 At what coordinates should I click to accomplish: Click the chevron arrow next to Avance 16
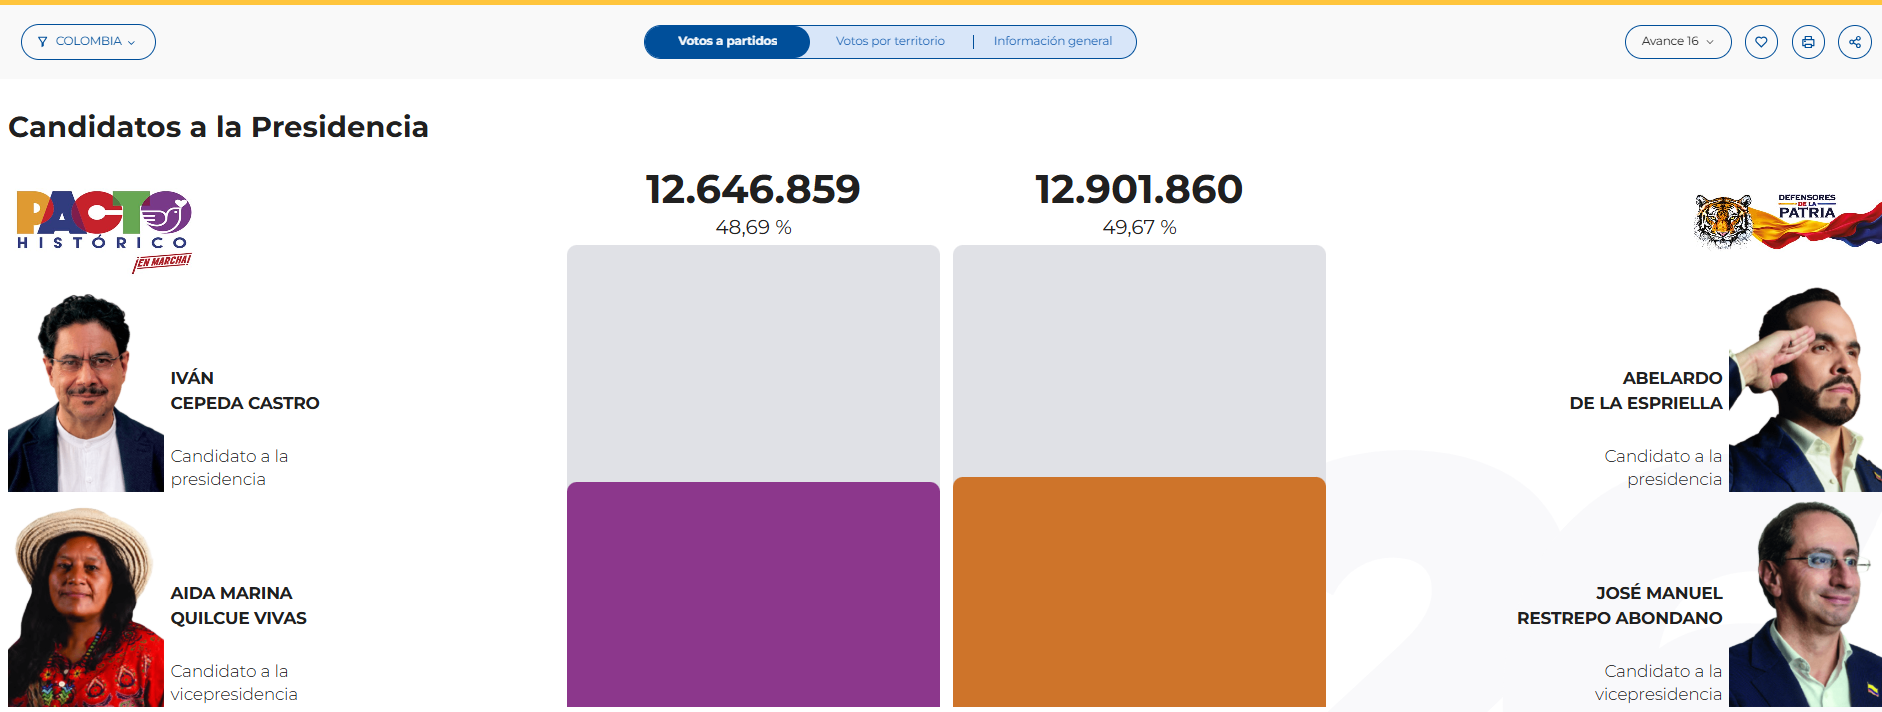point(1710,42)
